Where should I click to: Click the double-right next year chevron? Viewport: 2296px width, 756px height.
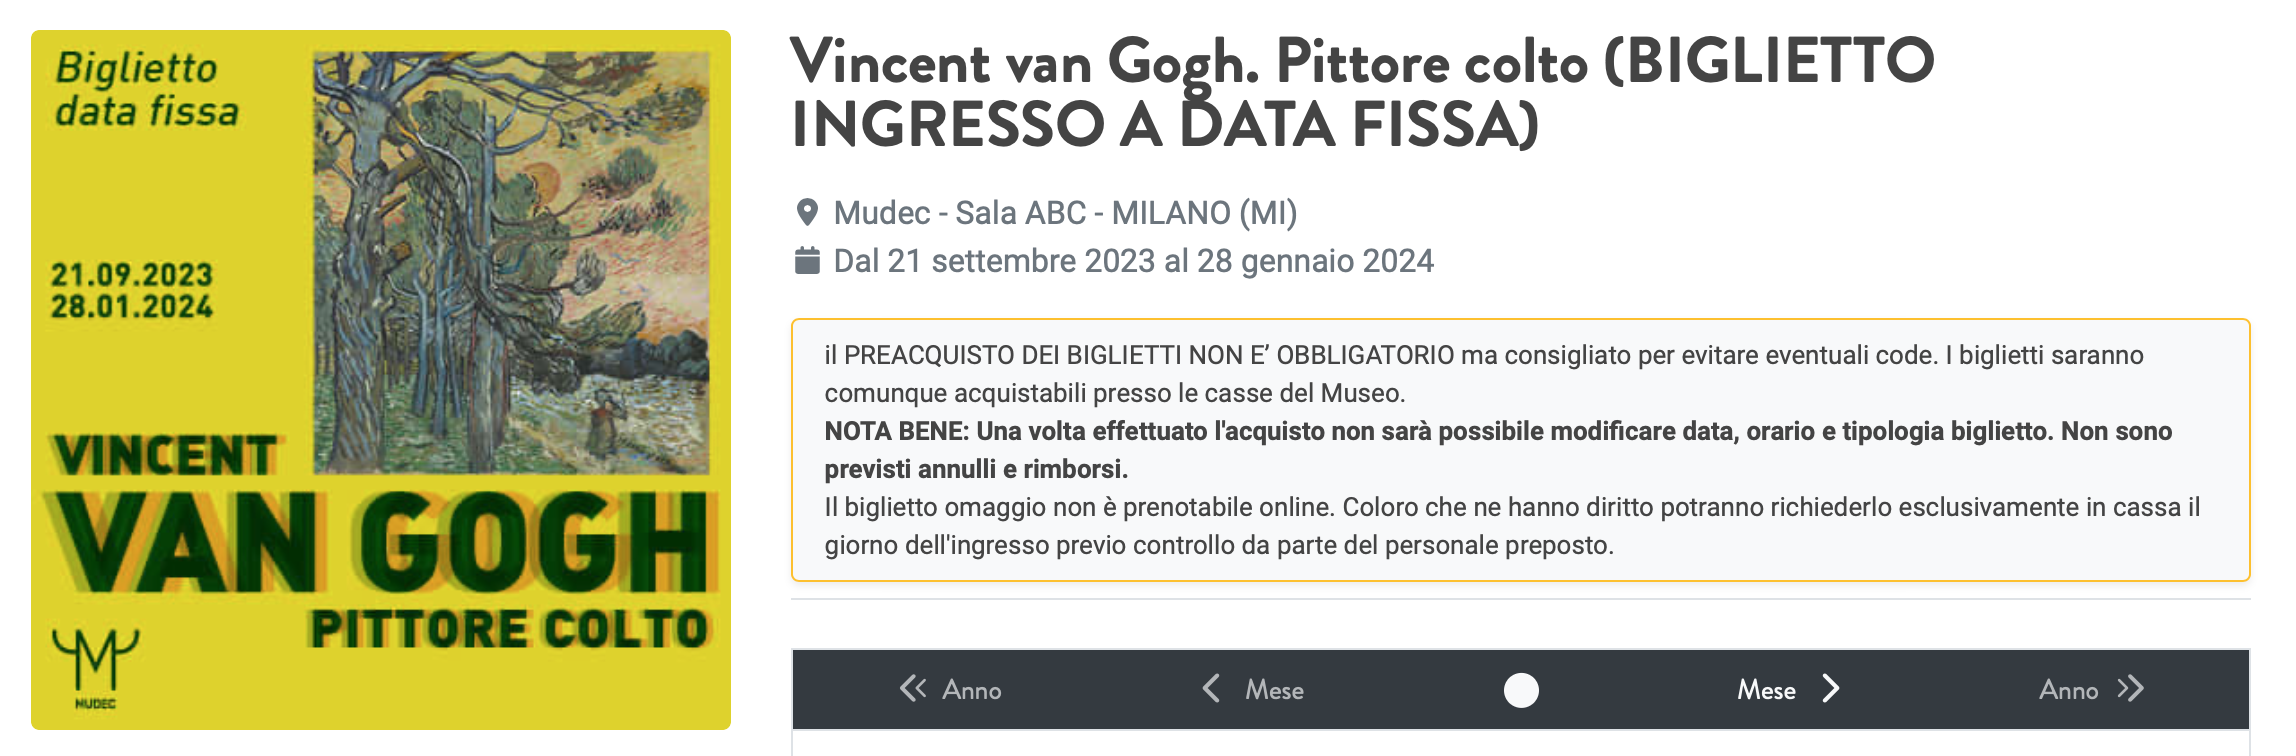point(2130,689)
